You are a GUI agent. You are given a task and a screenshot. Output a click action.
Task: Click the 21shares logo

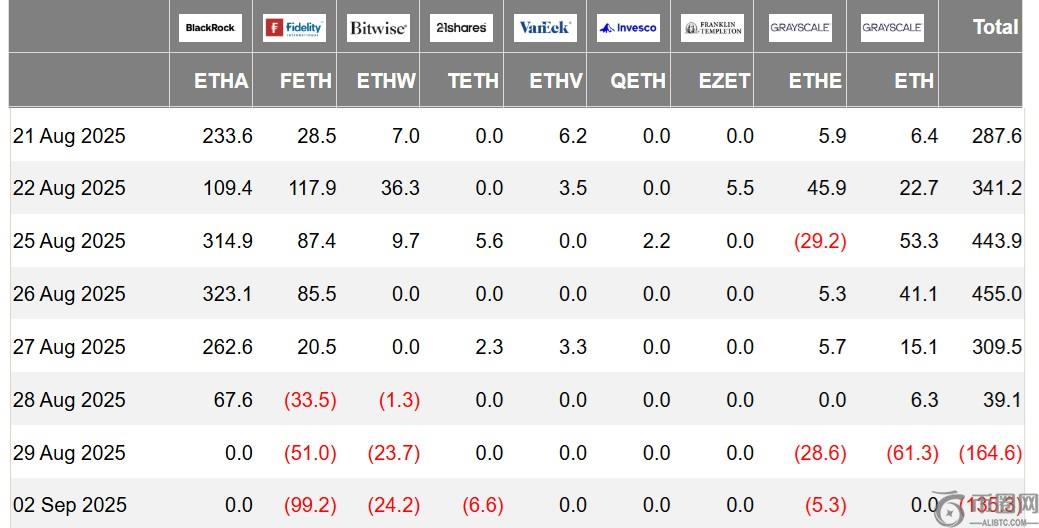pos(461,28)
